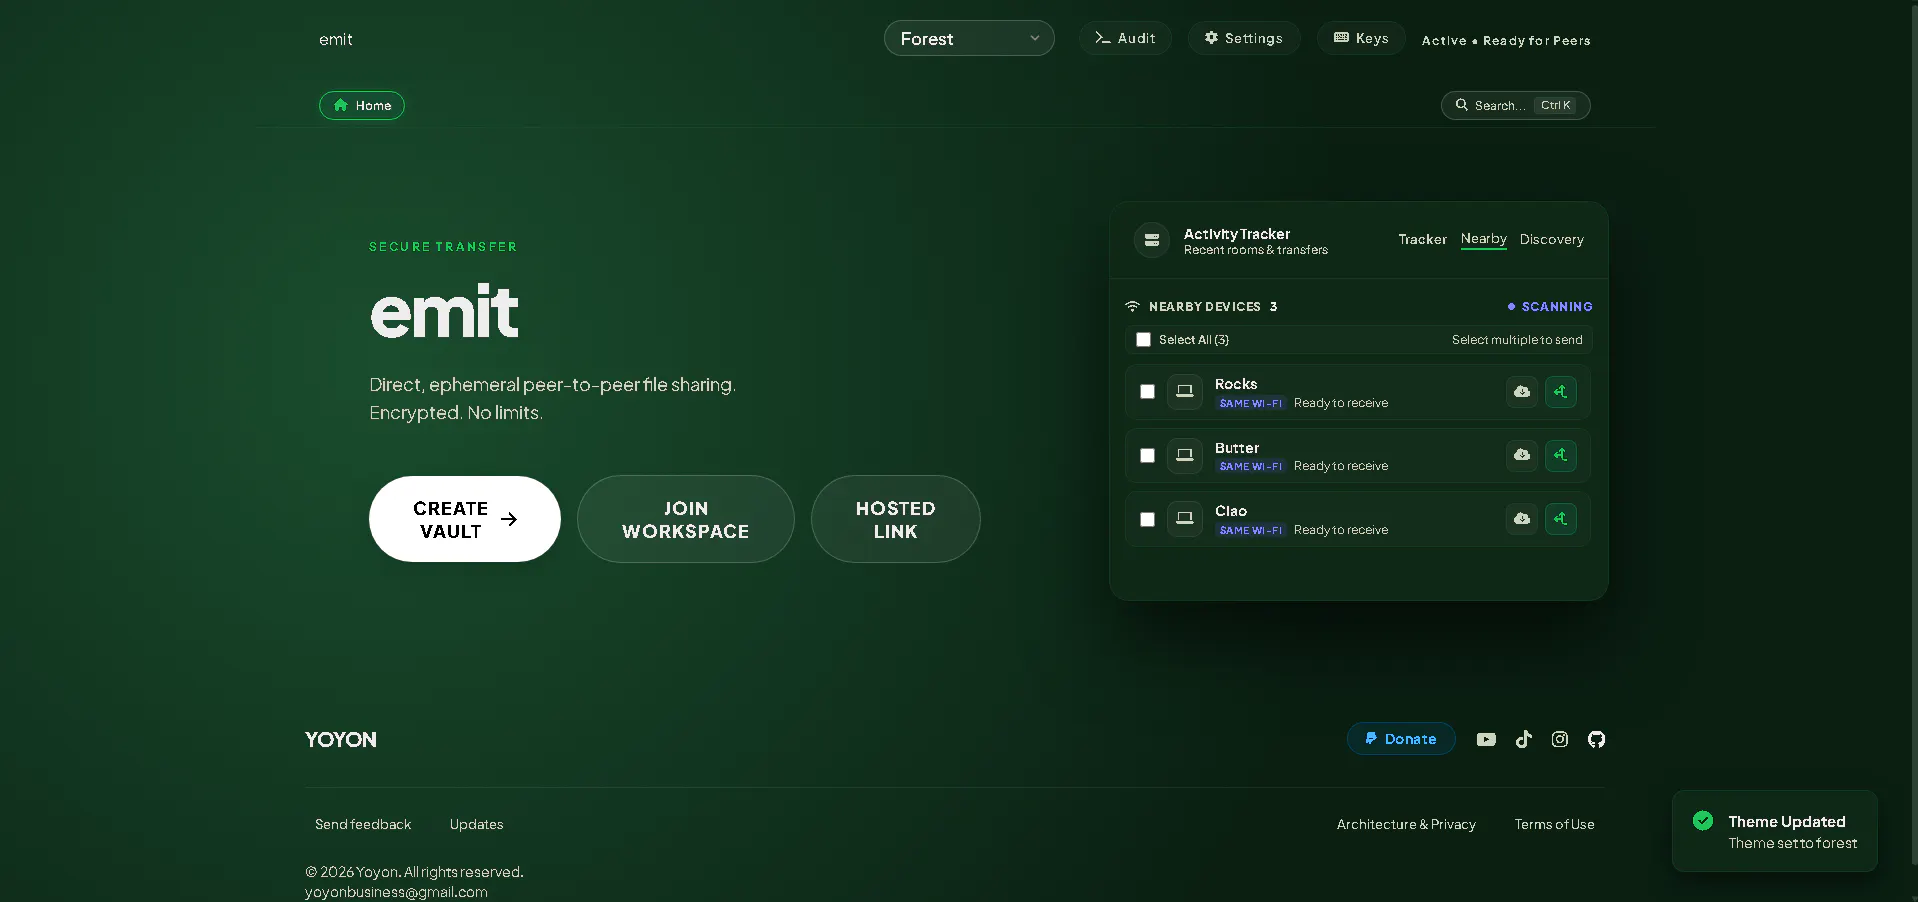The width and height of the screenshot is (1918, 902).
Task: Click the Donate PayPal button
Action: coord(1401,739)
